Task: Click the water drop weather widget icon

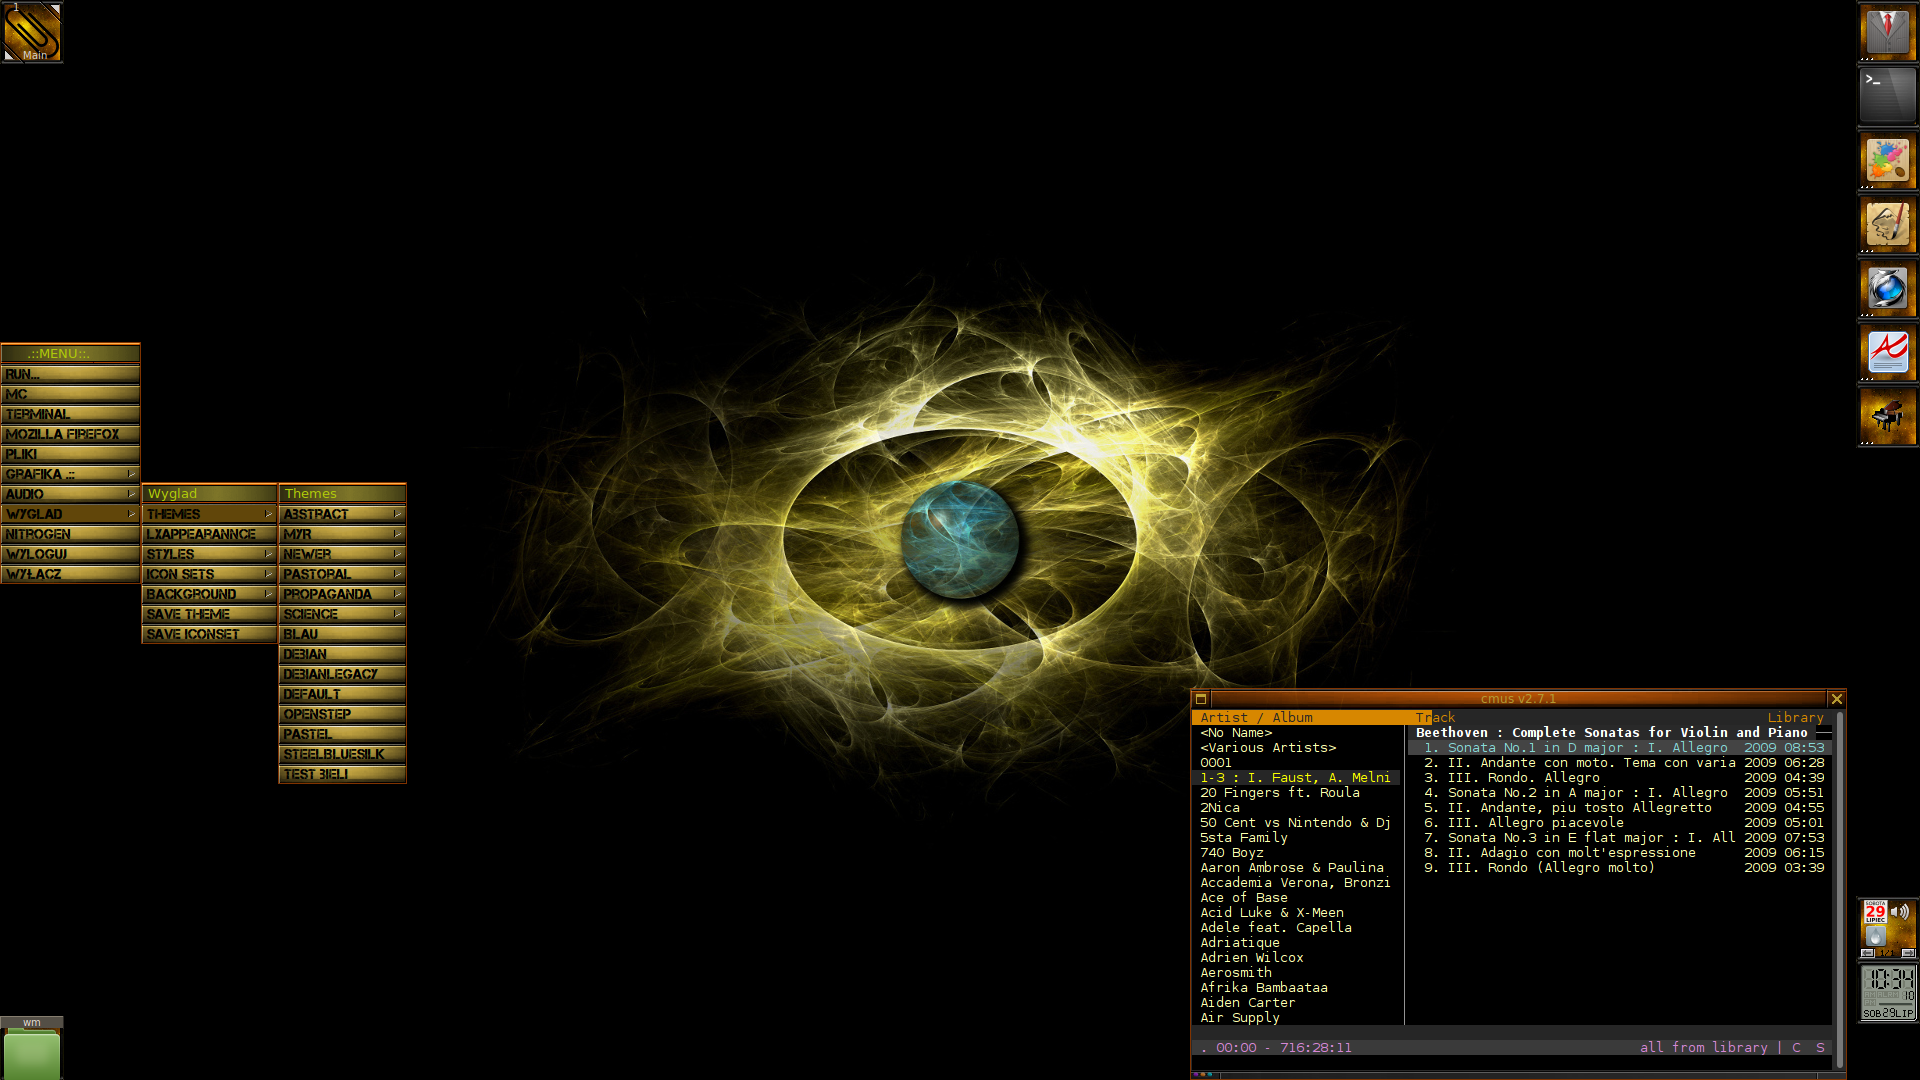Action: click(1875, 937)
